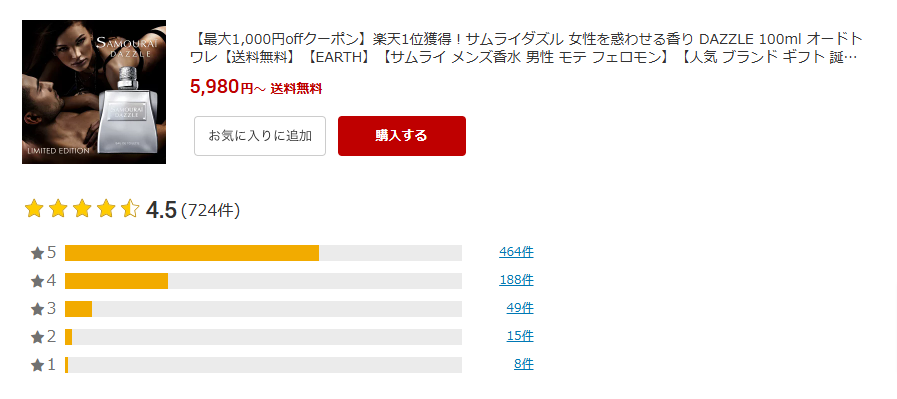The image size is (897, 399).
Task: Click the ★3 row star icon
Action: click(37, 309)
